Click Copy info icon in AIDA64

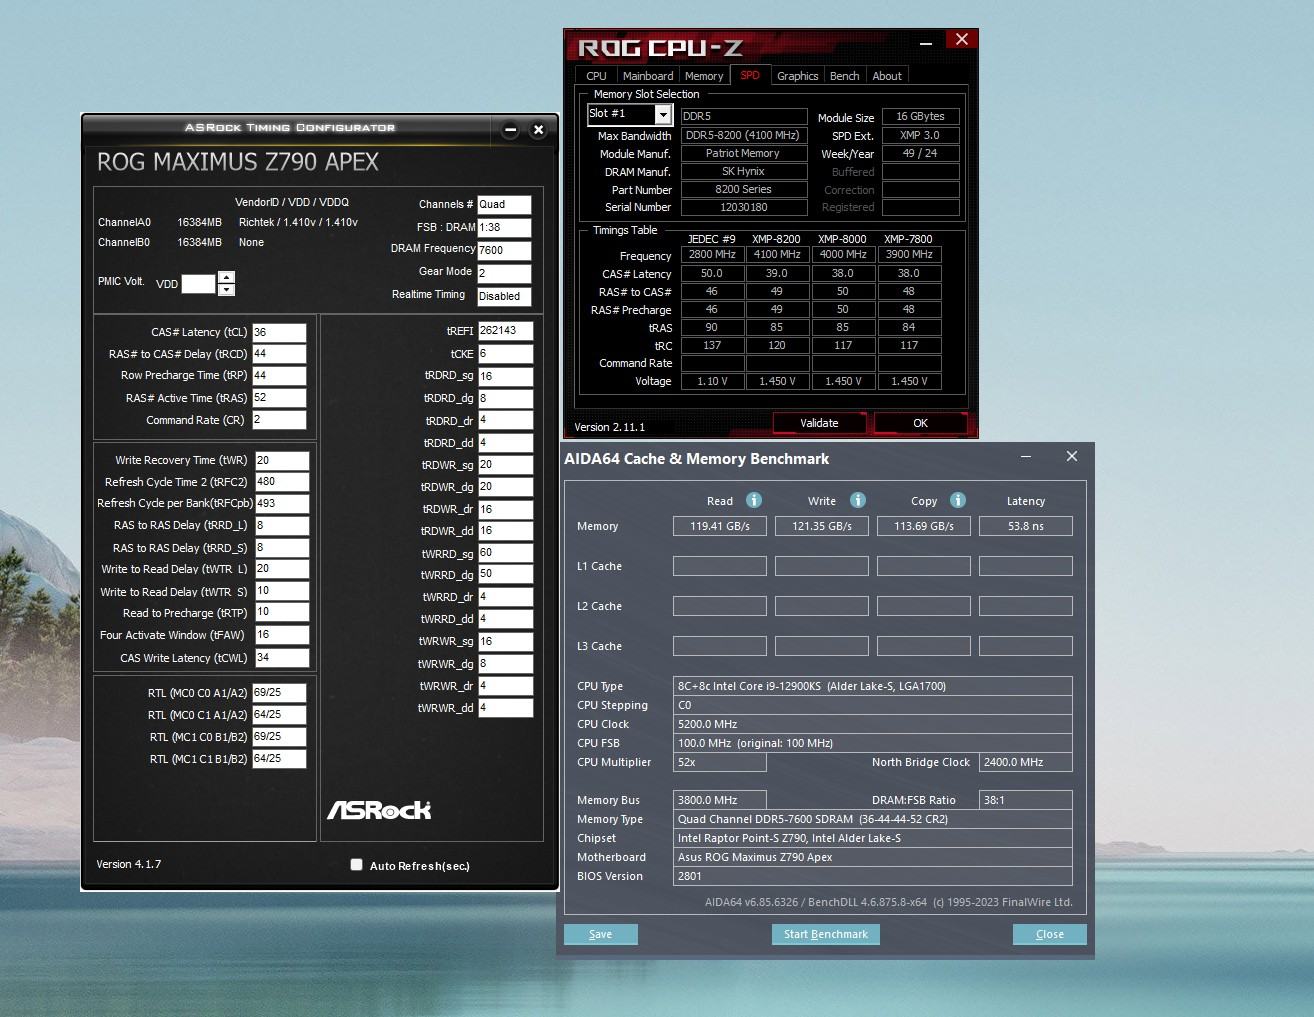point(958,500)
